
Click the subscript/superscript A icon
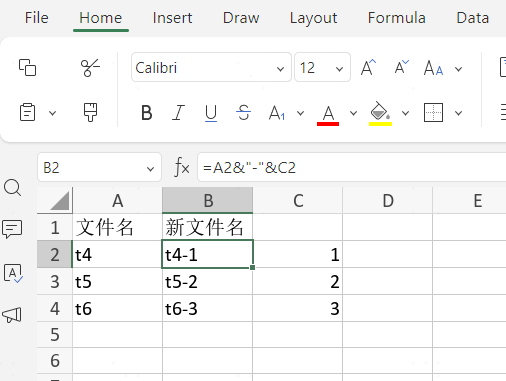(277, 113)
